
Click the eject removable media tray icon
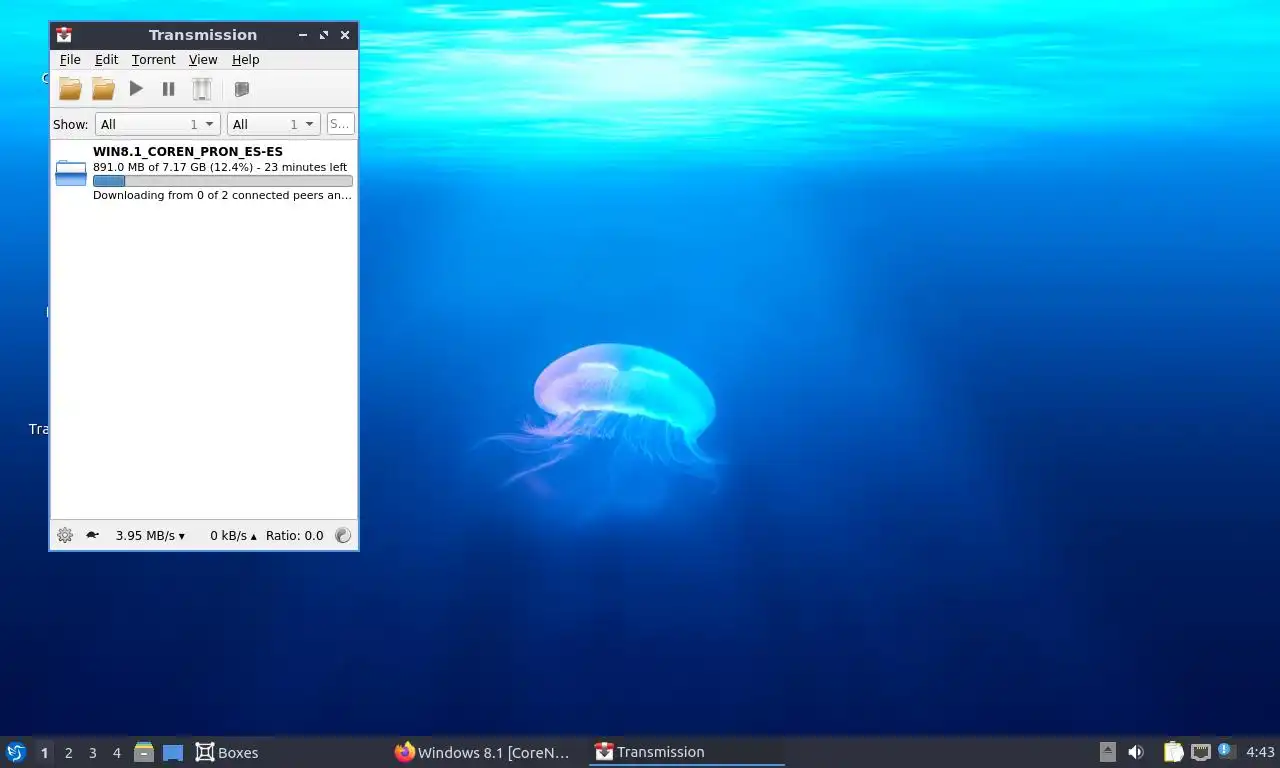pos(1107,752)
